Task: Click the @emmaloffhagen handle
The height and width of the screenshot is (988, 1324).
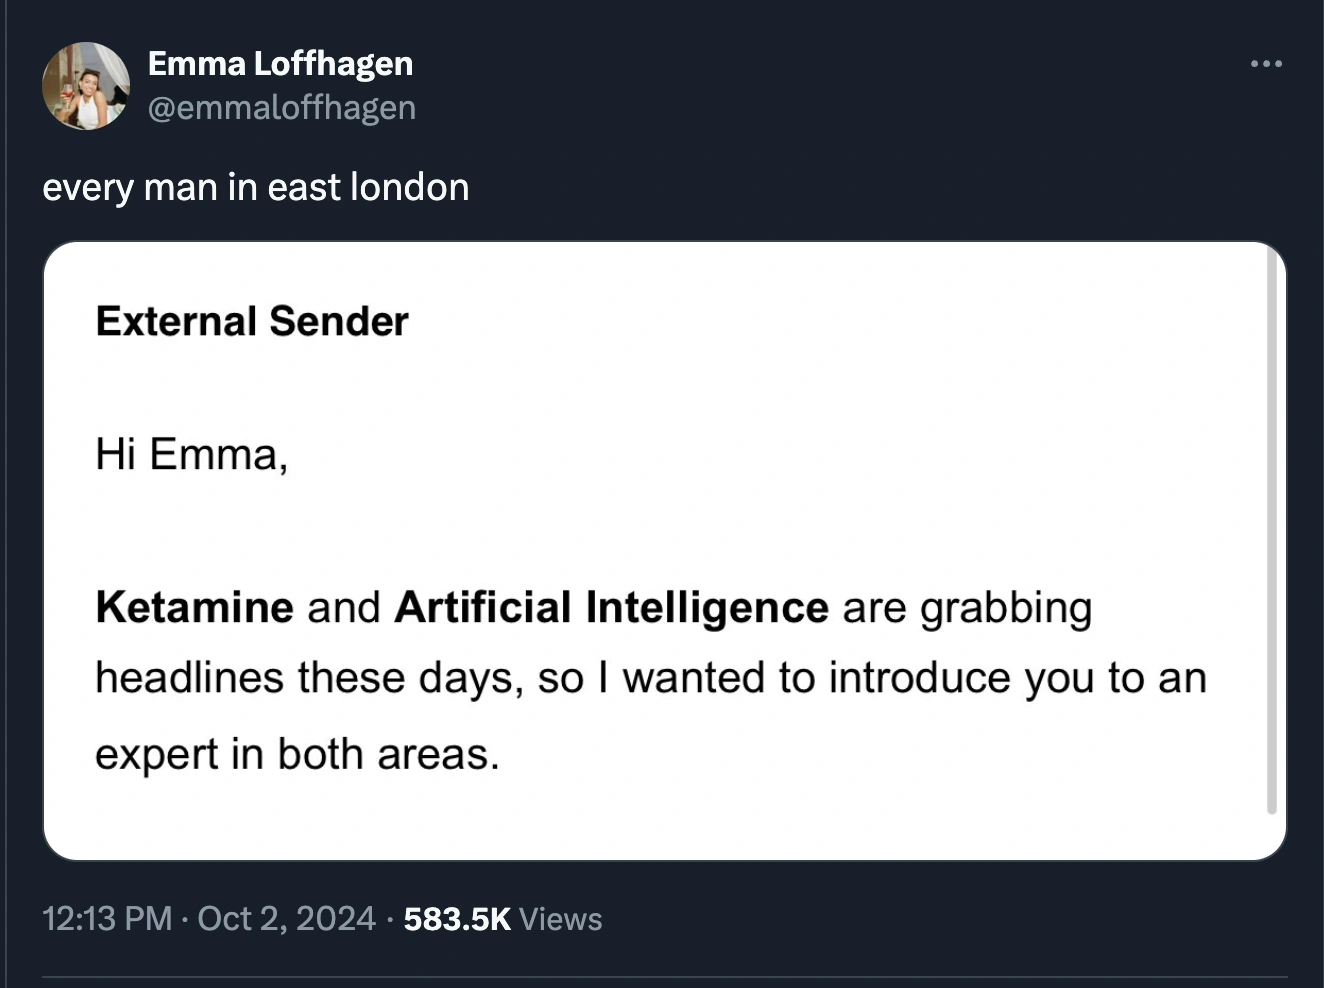Action: pyautogui.click(x=283, y=107)
